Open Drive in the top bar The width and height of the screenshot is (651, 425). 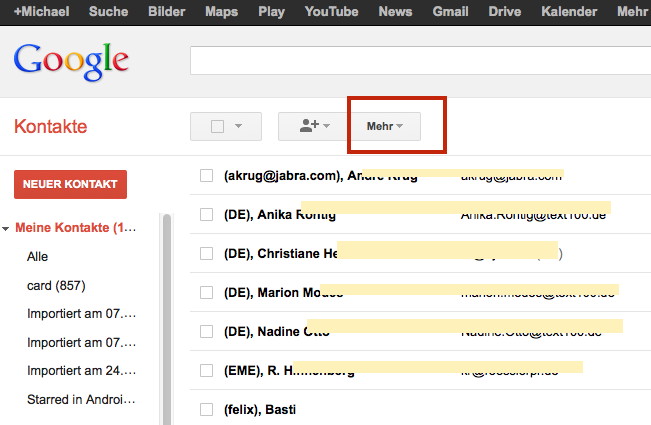[505, 11]
